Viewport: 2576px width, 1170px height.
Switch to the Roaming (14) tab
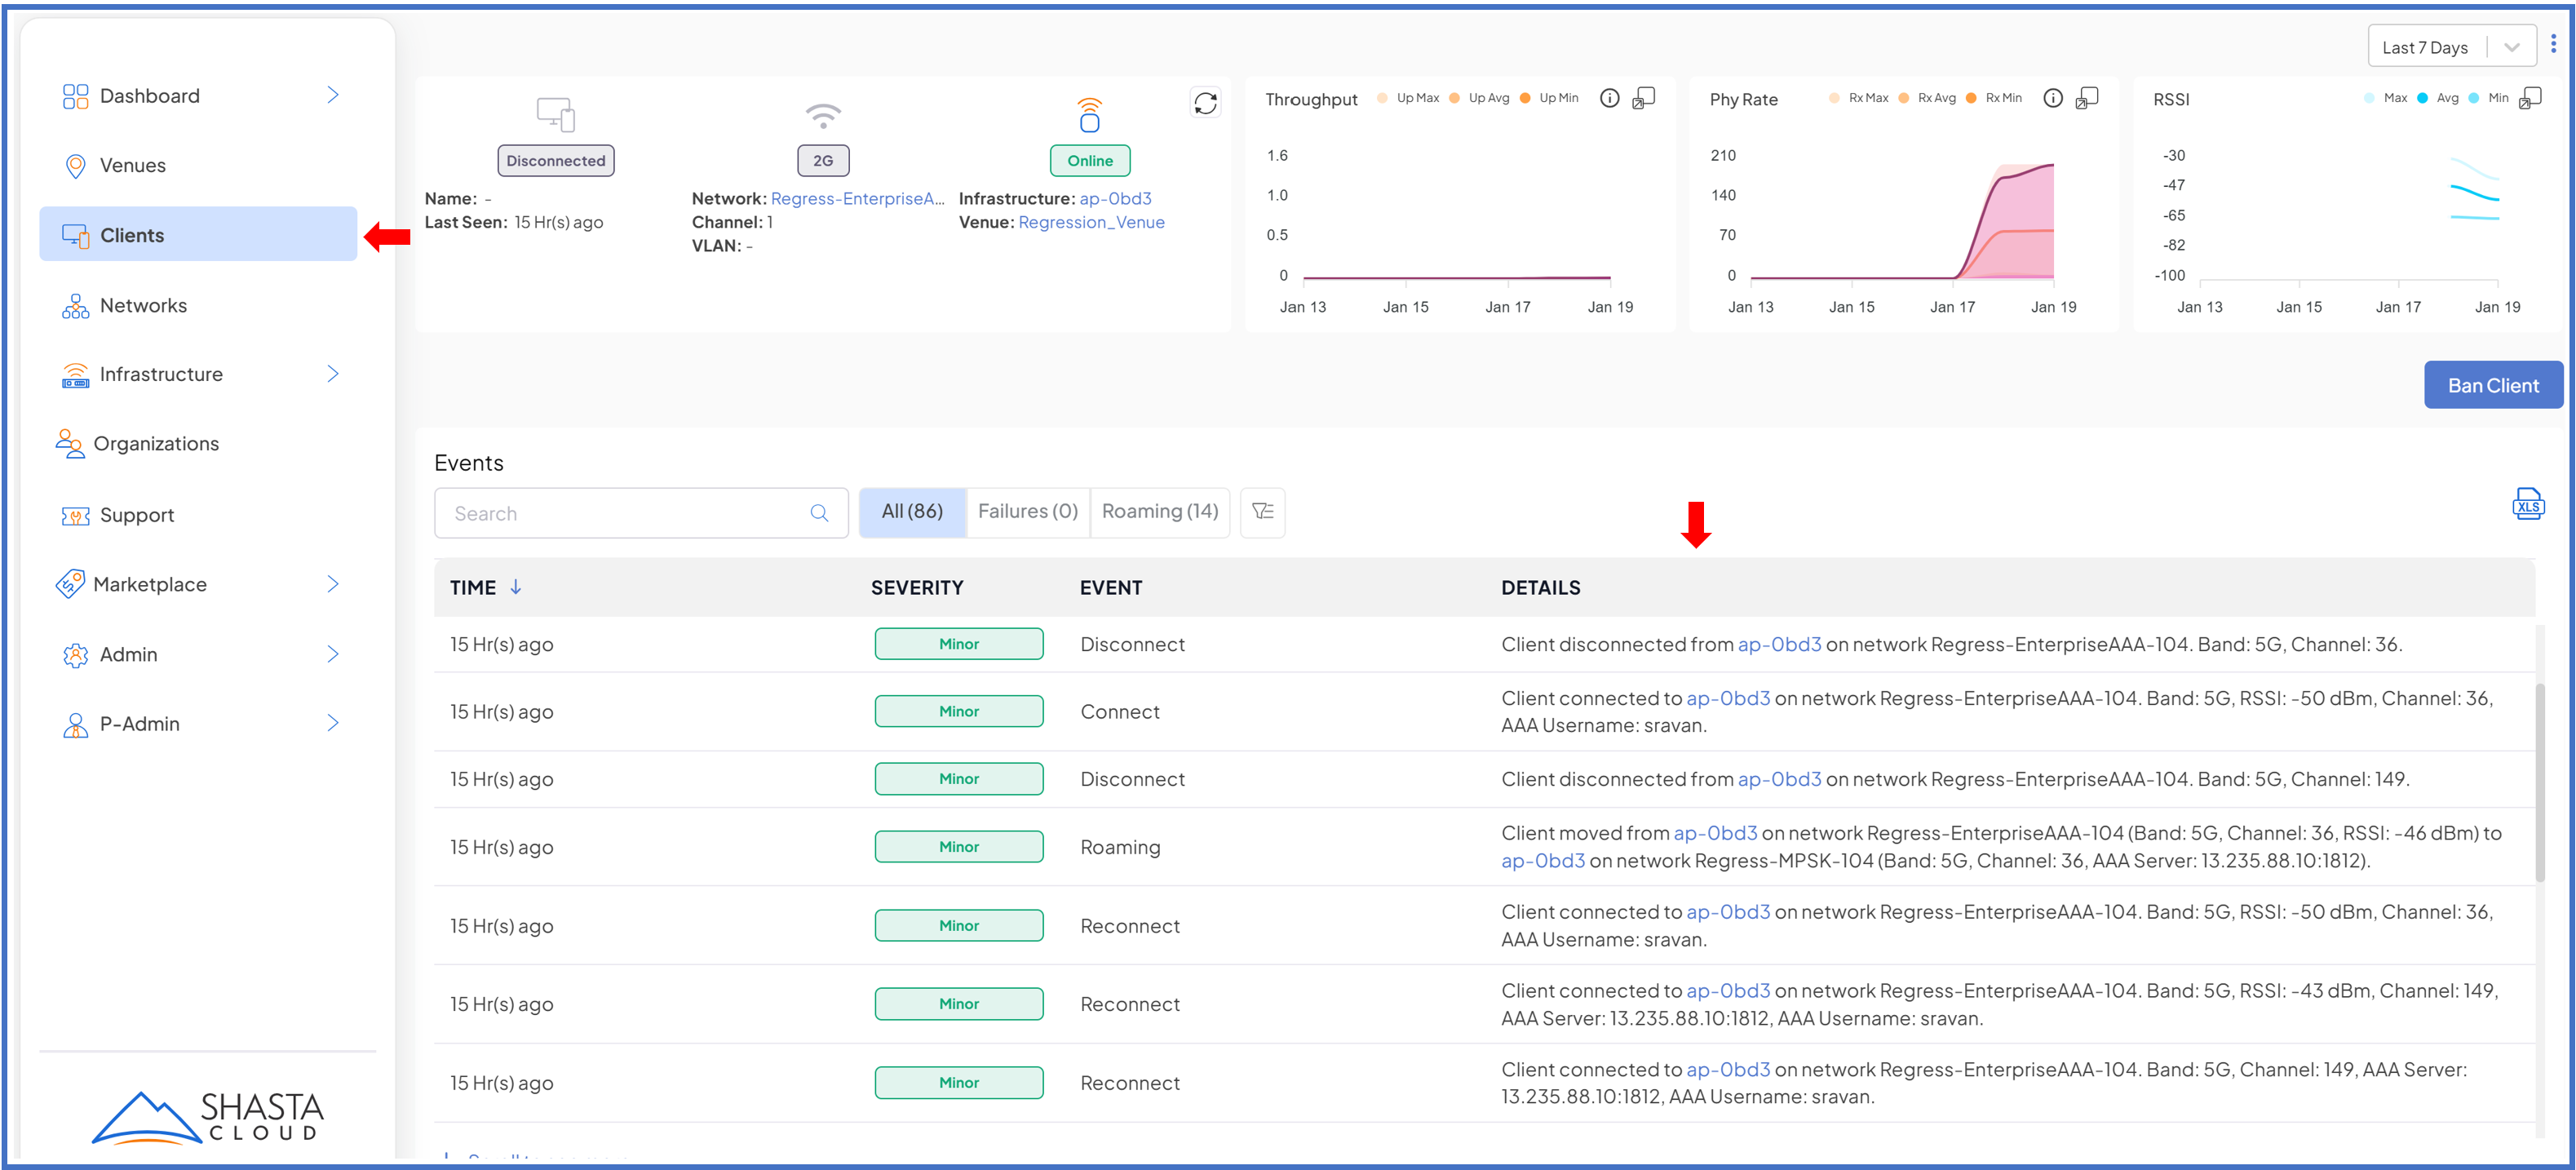tap(1159, 511)
